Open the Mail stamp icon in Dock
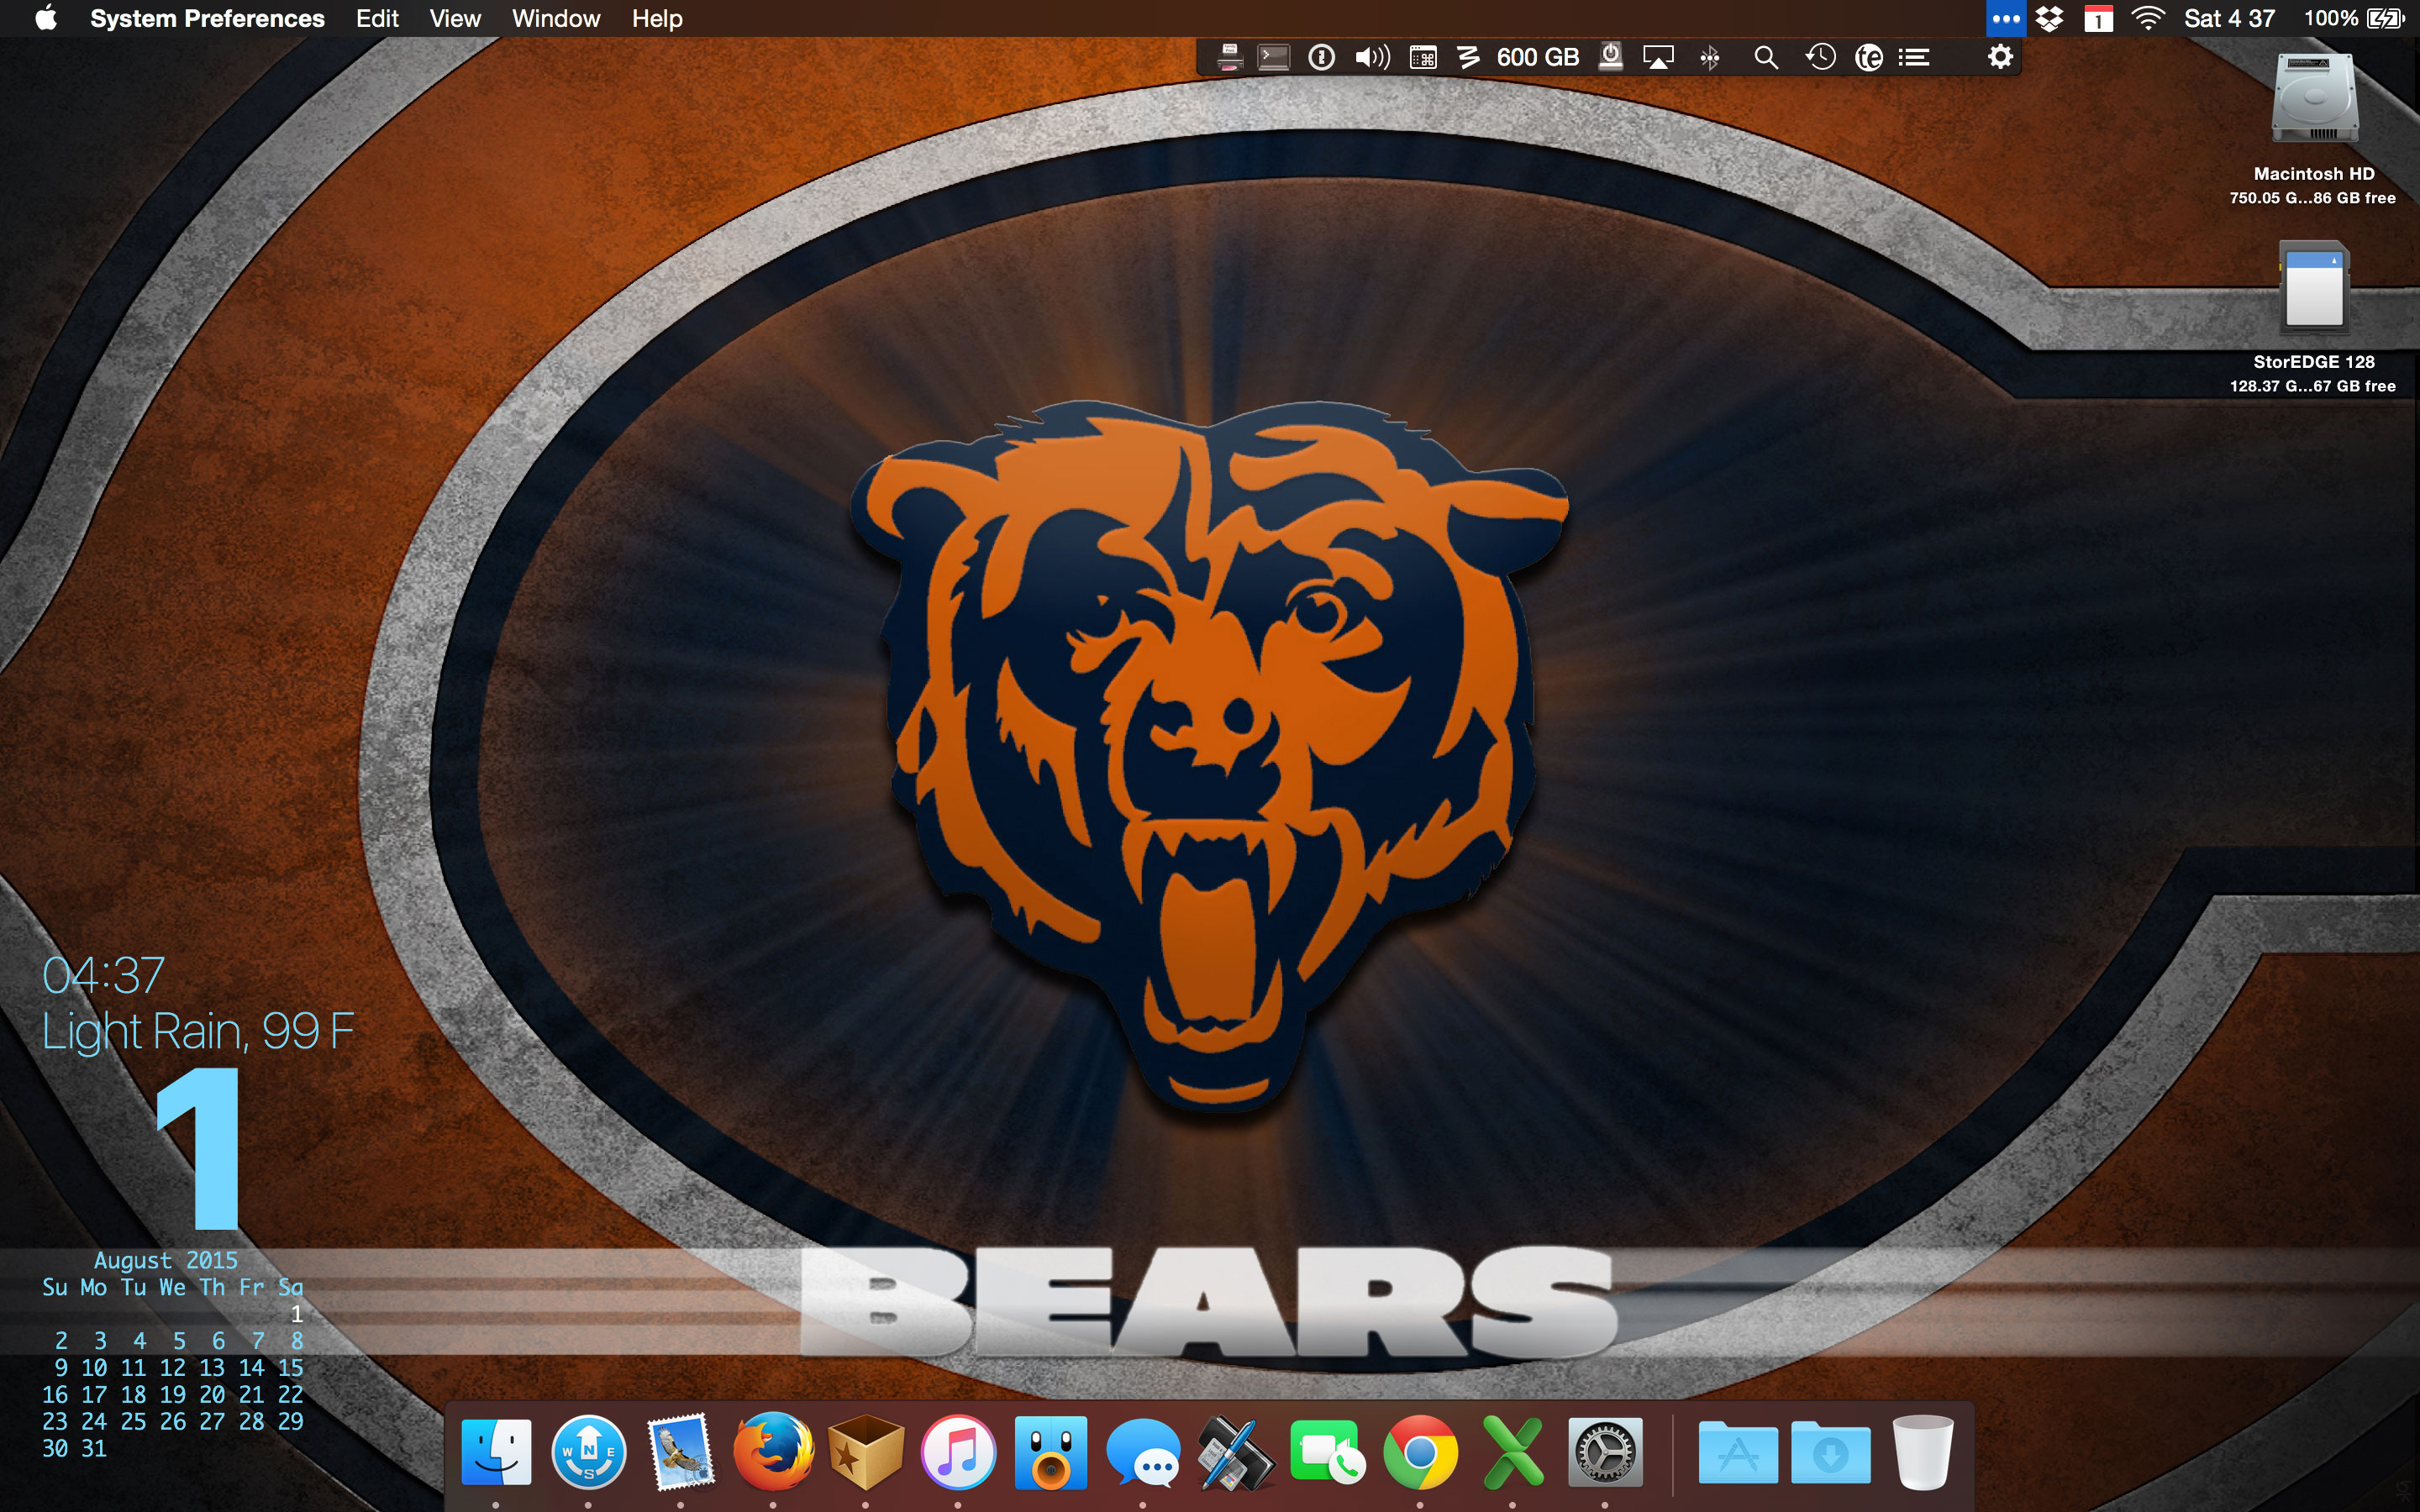Viewport: 2420px width, 1512px height. 681,1451
